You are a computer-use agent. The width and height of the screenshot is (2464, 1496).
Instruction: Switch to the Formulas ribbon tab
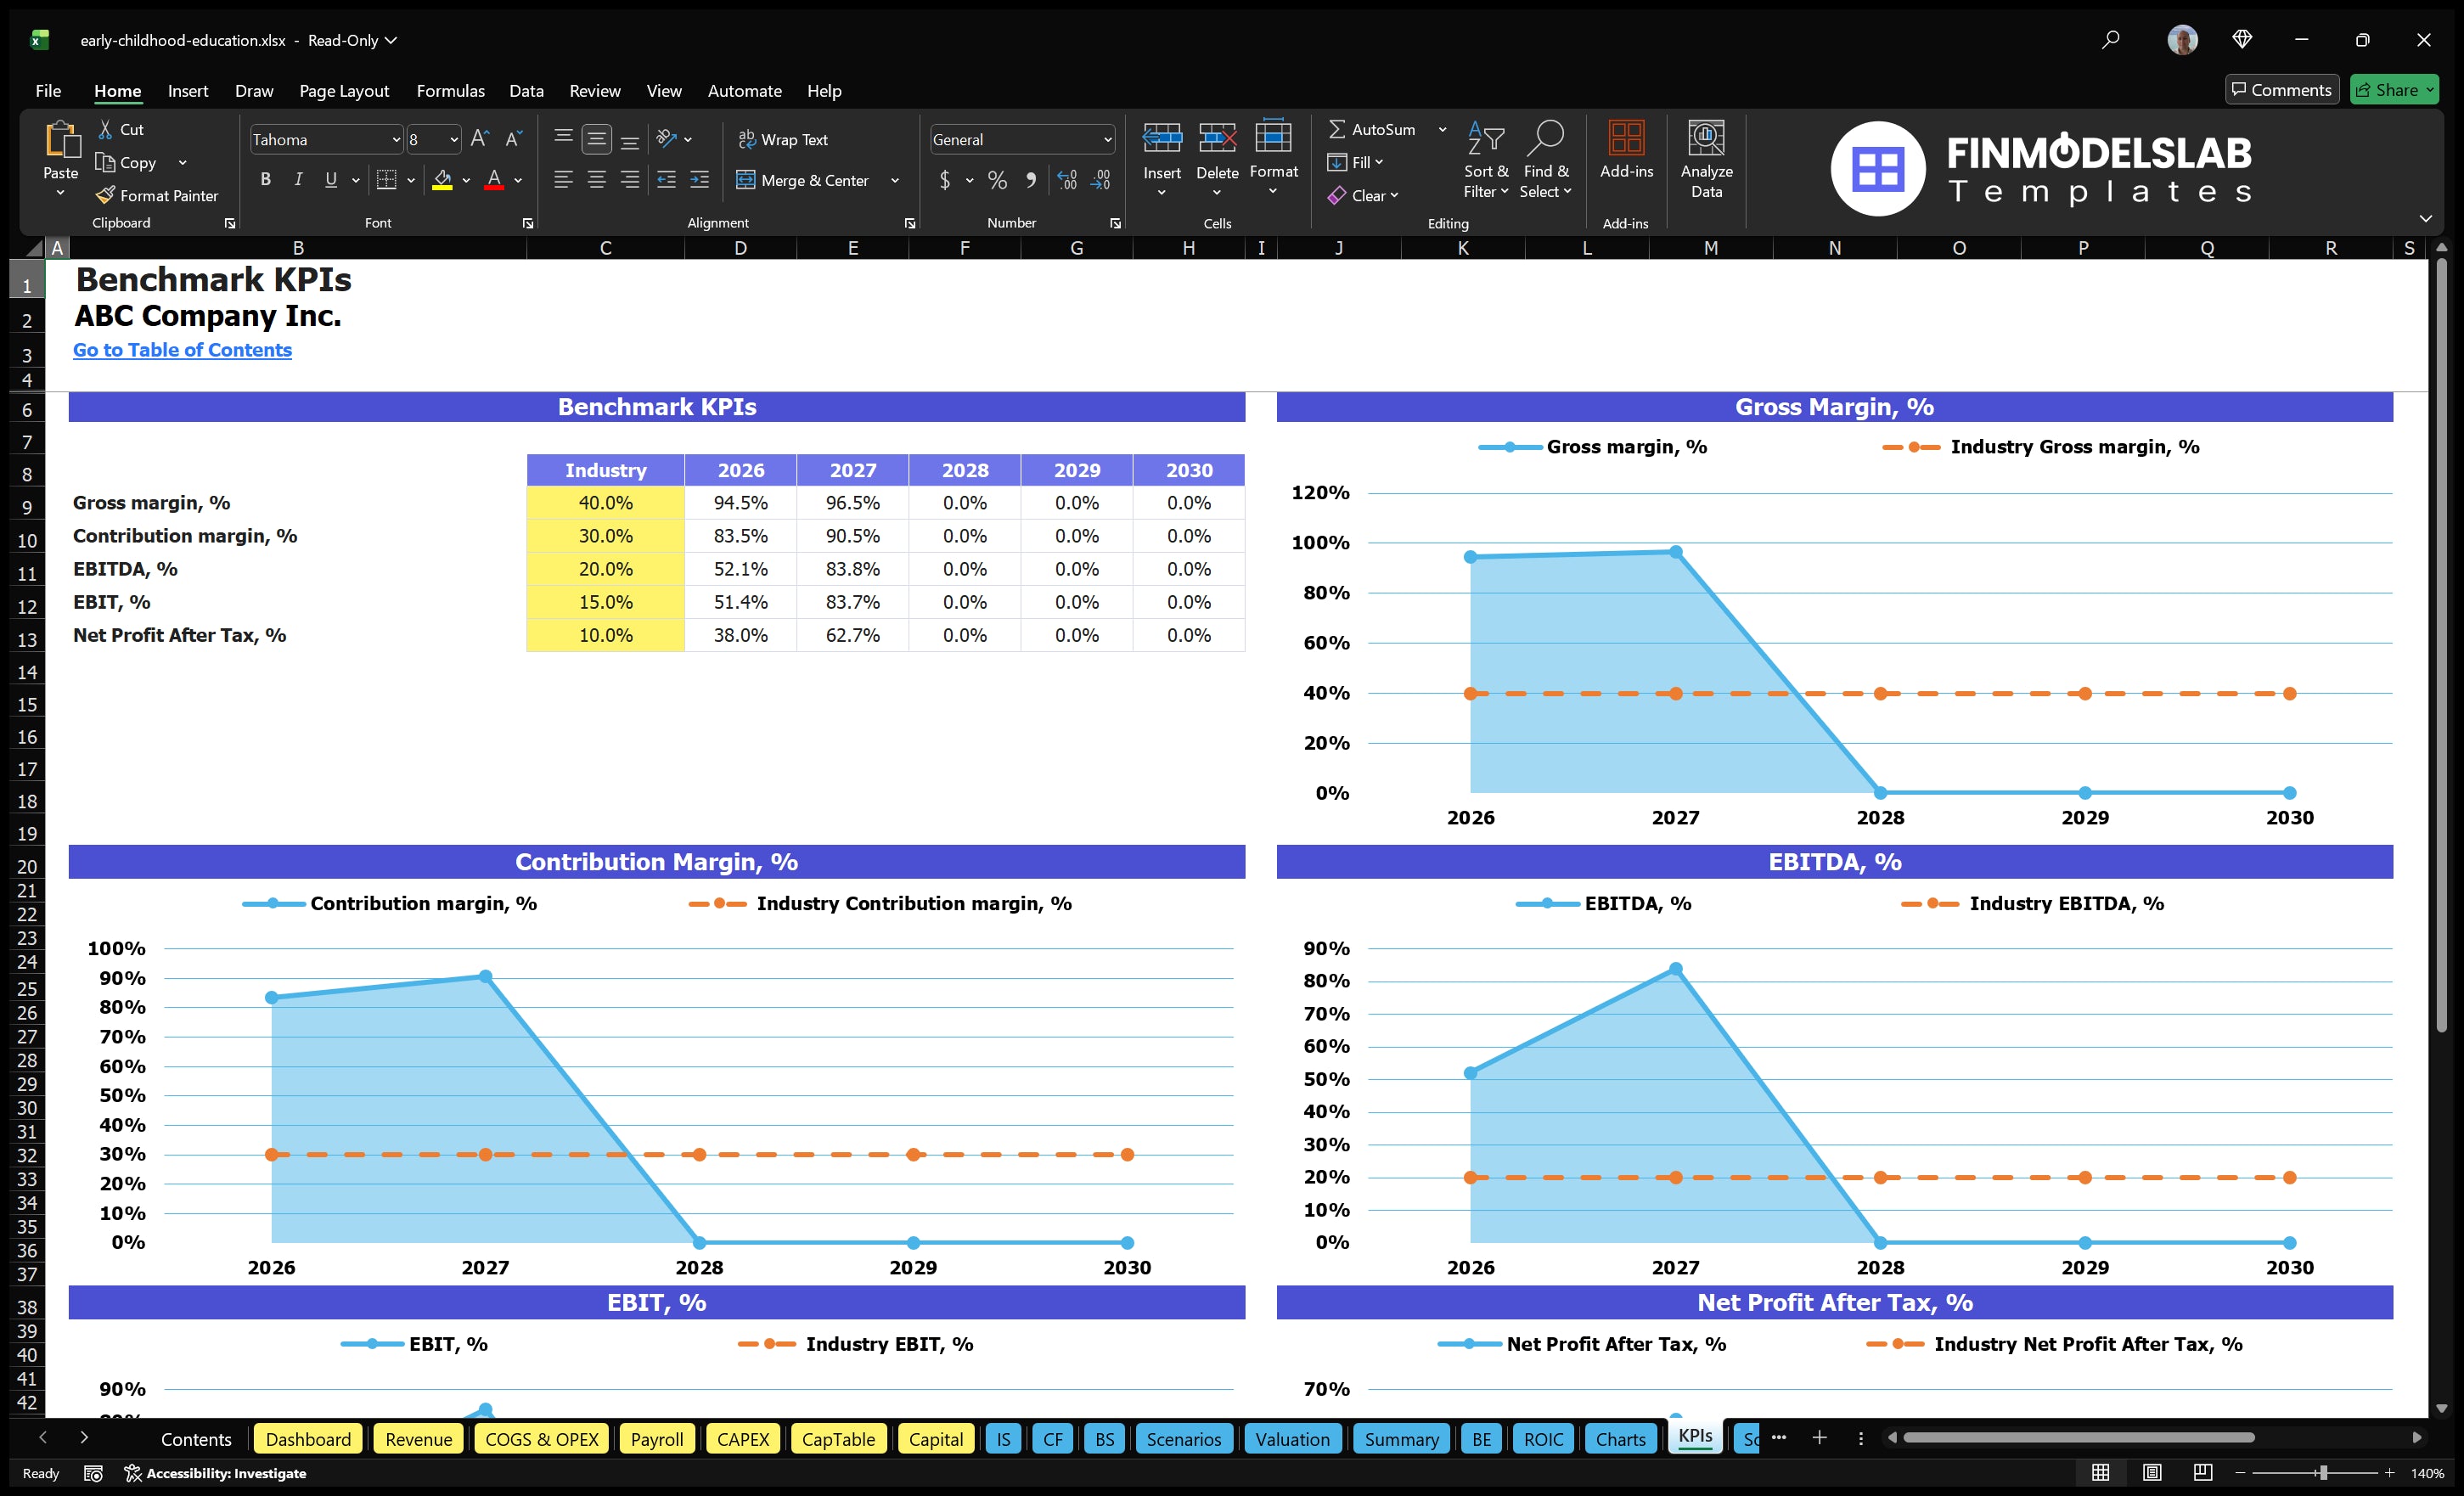[x=450, y=90]
